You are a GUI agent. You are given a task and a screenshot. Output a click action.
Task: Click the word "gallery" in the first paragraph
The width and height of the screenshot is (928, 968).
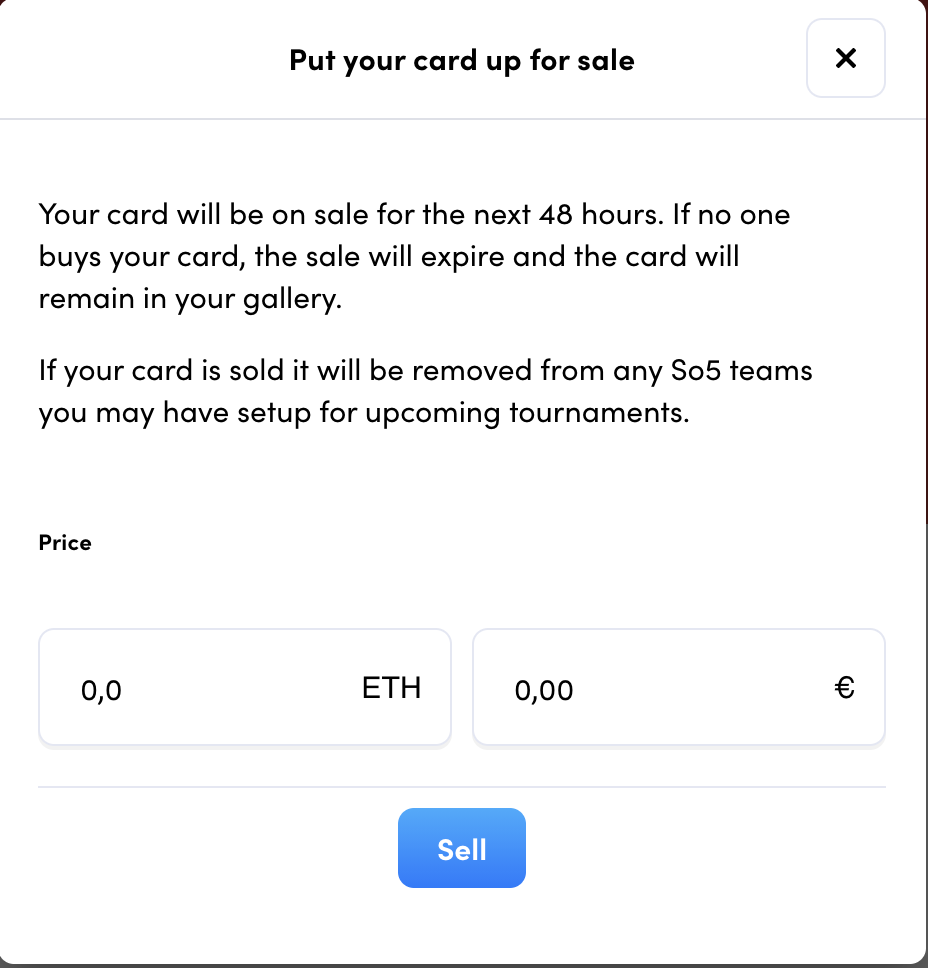click(290, 299)
